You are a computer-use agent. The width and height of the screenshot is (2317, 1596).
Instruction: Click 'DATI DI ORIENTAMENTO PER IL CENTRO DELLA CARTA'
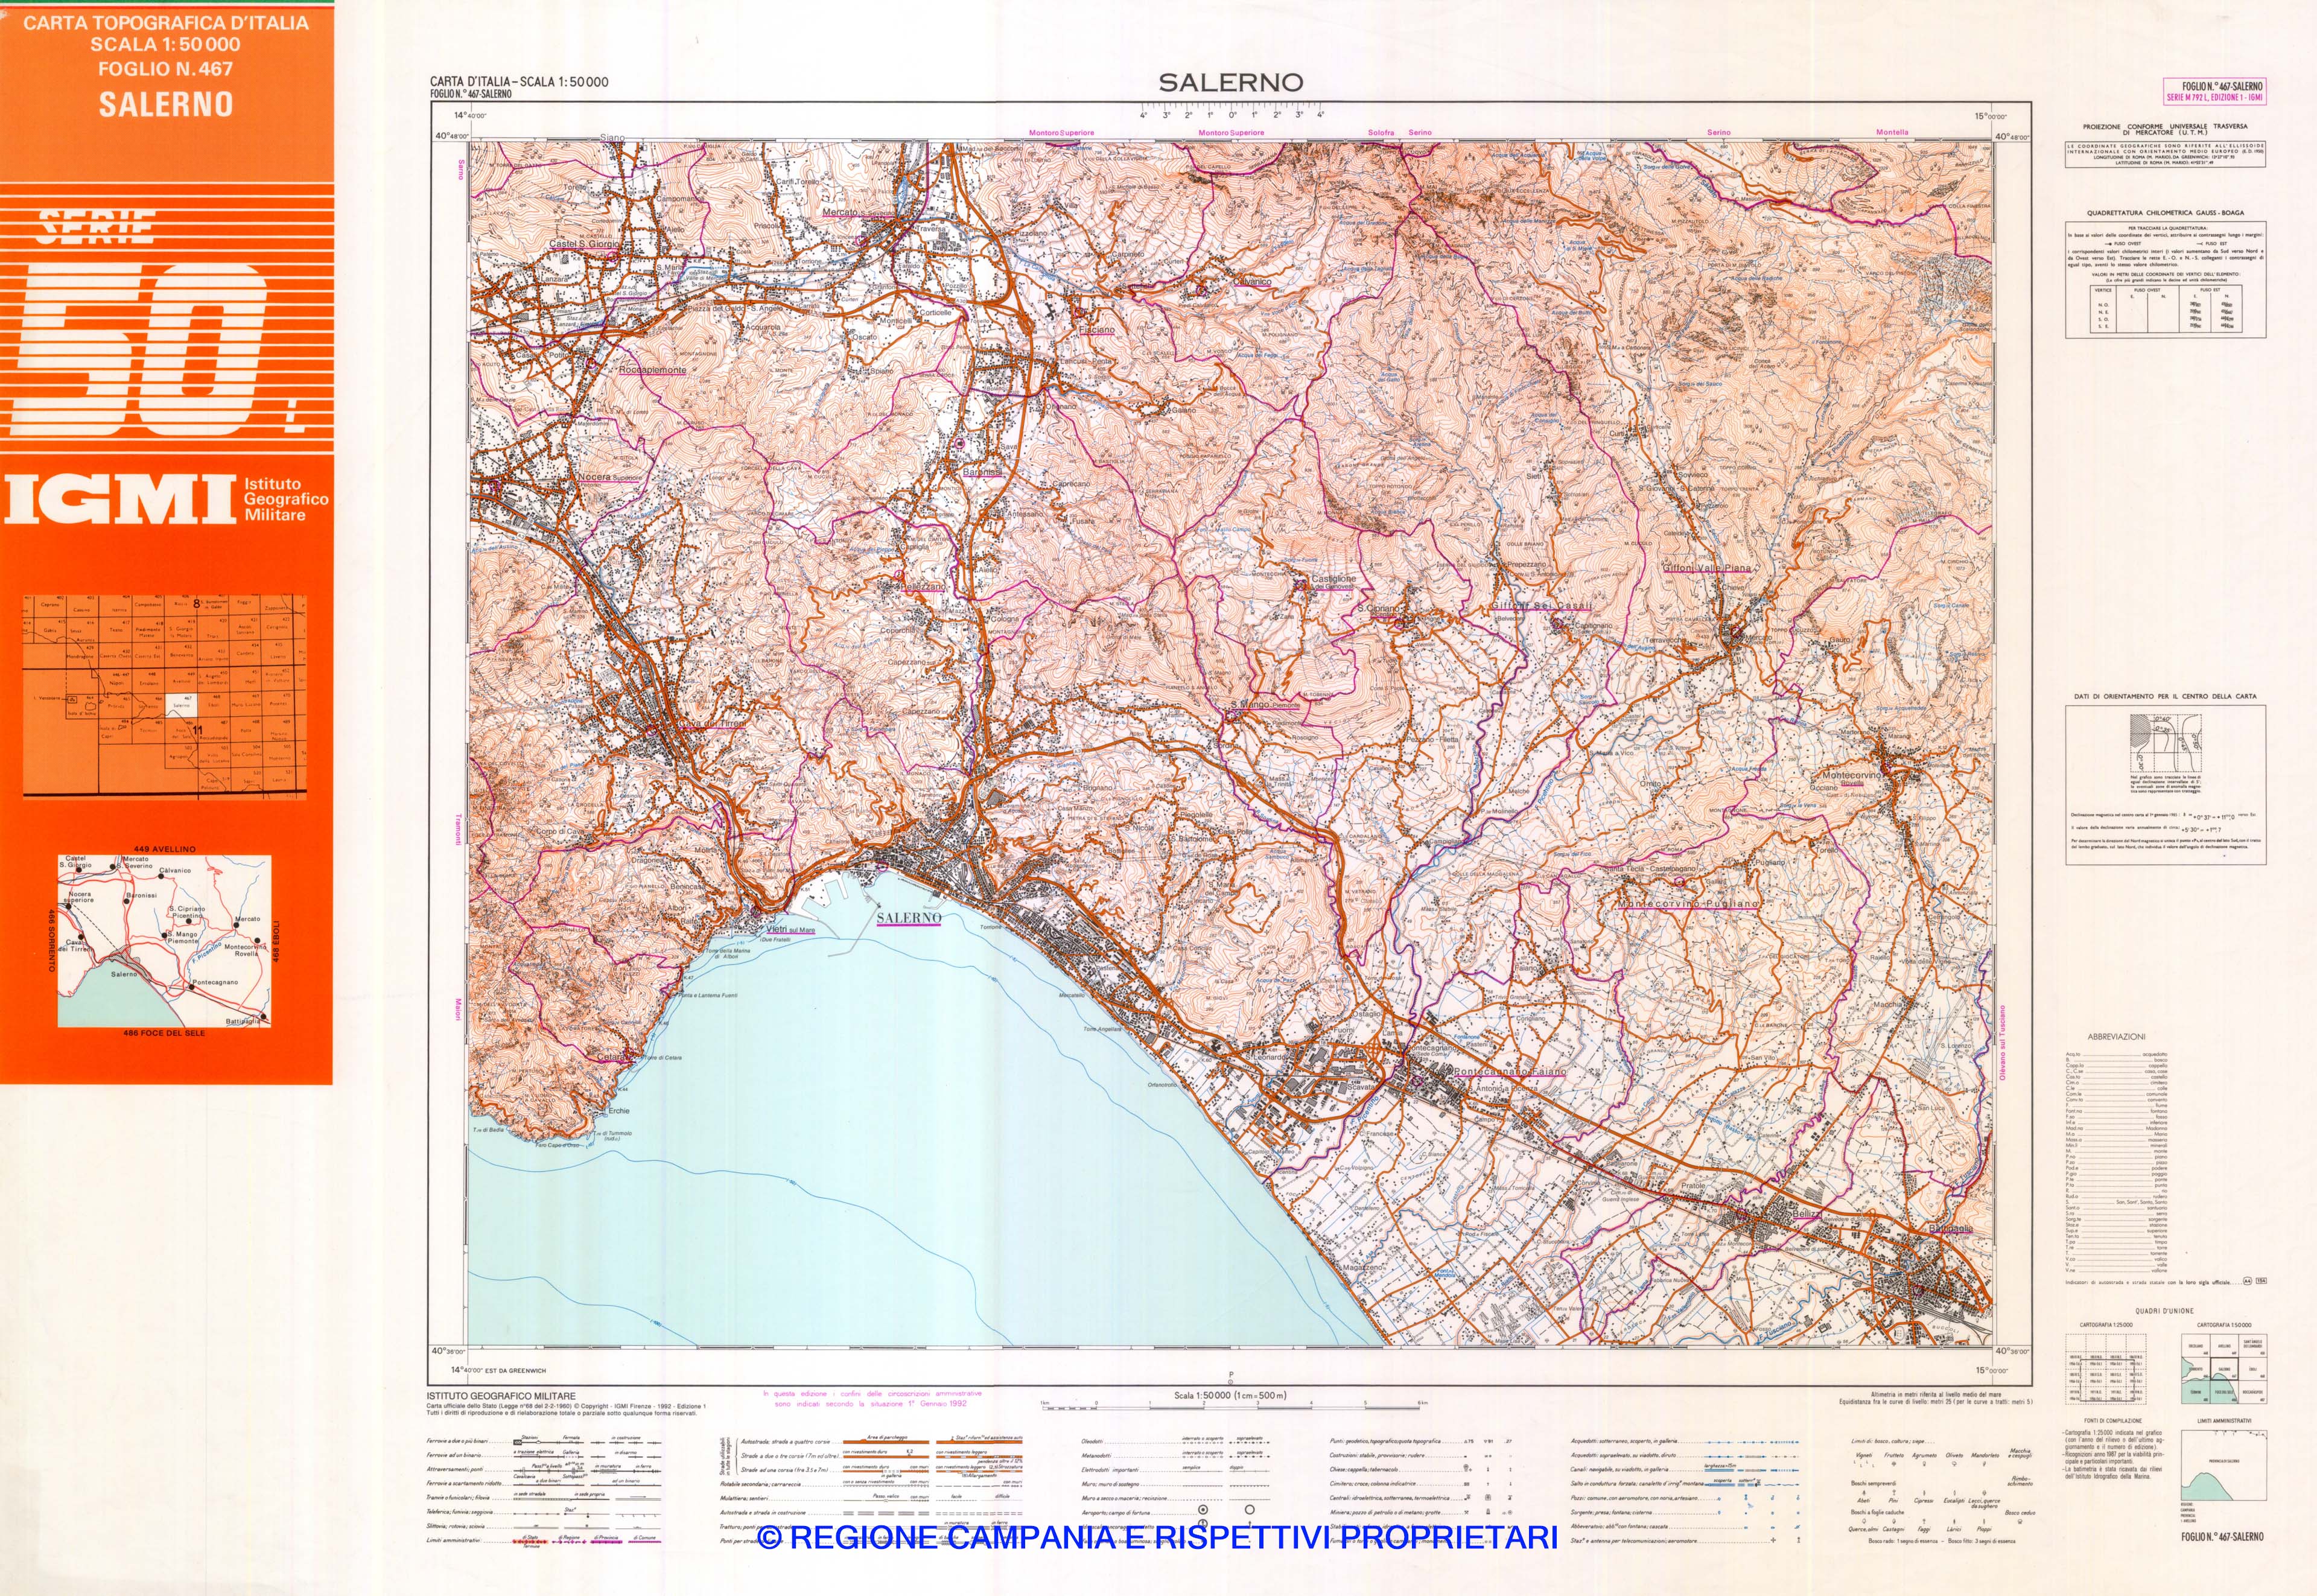(2165, 696)
